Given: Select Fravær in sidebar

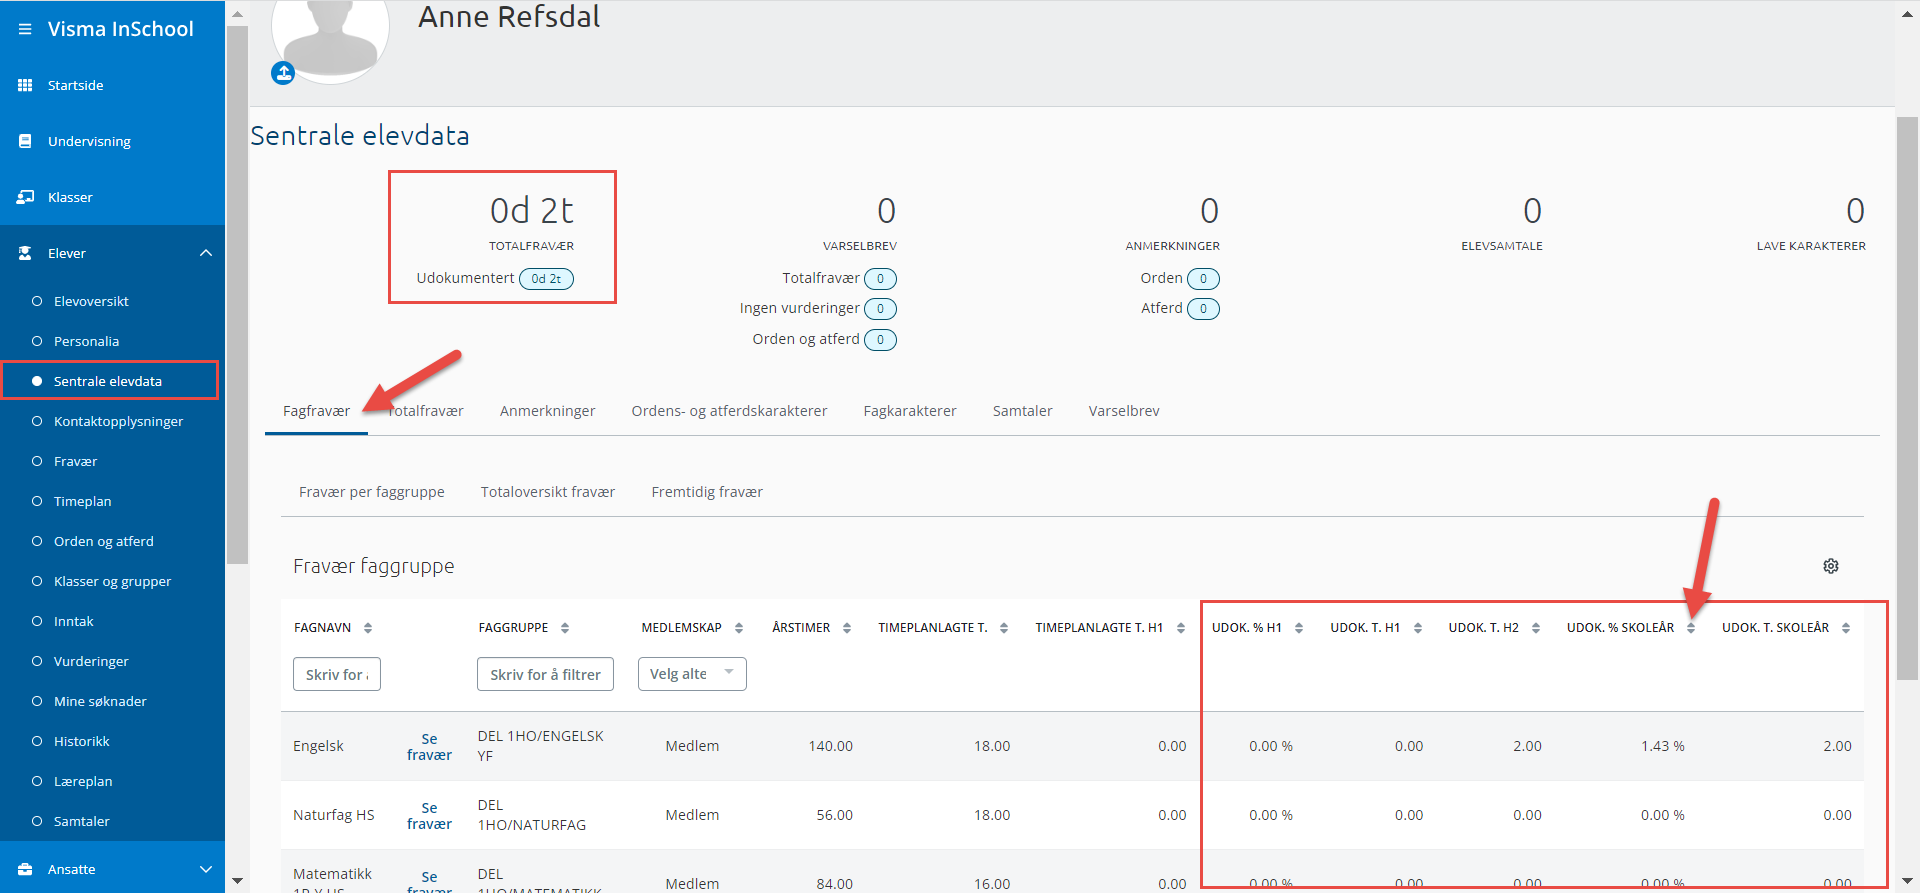Looking at the screenshot, I should [x=75, y=461].
